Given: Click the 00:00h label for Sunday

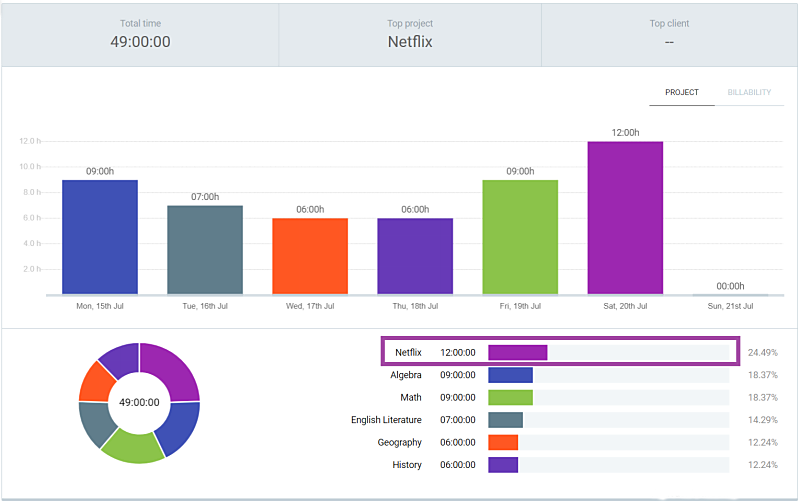Looking at the screenshot, I should (730, 286).
